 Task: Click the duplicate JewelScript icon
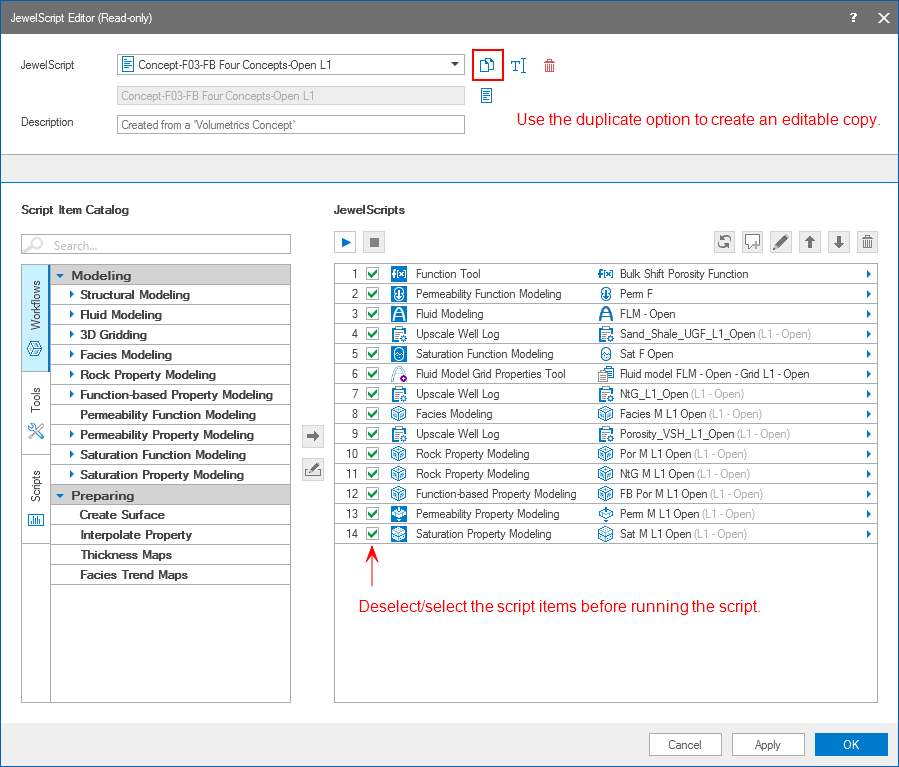[487, 65]
